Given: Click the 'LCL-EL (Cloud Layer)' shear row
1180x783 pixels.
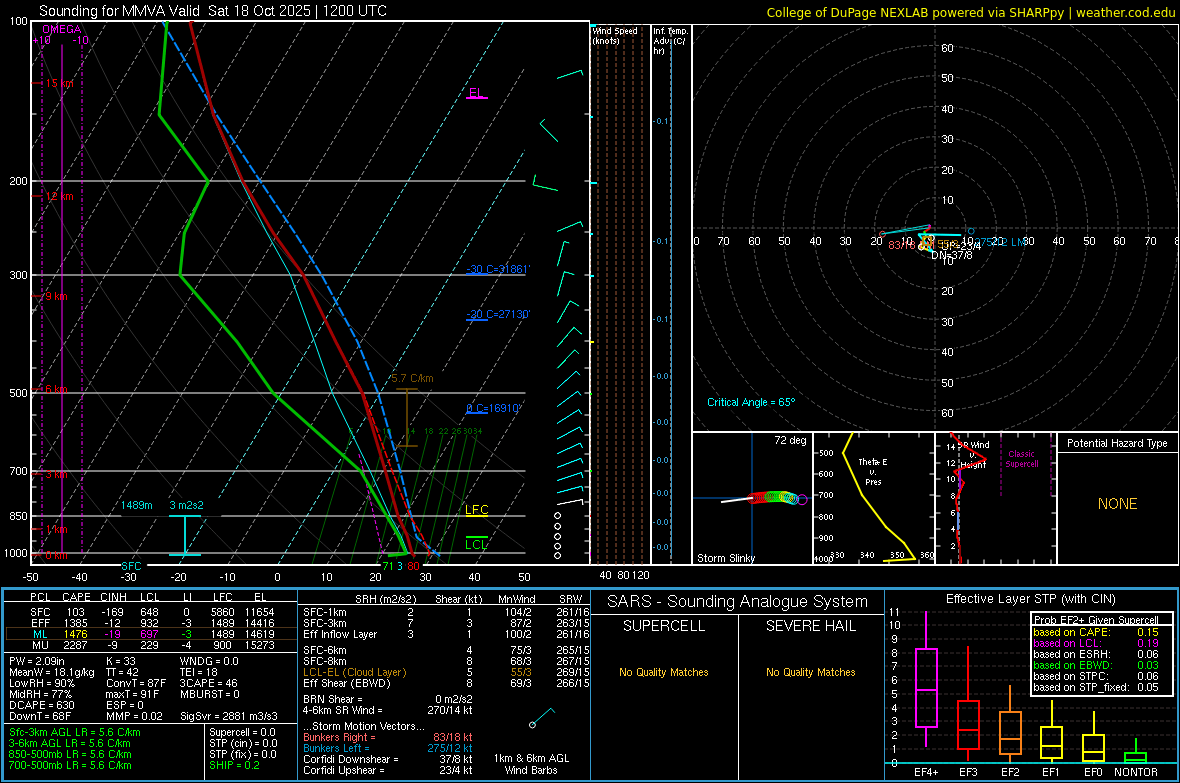Looking at the screenshot, I should point(446,672).
